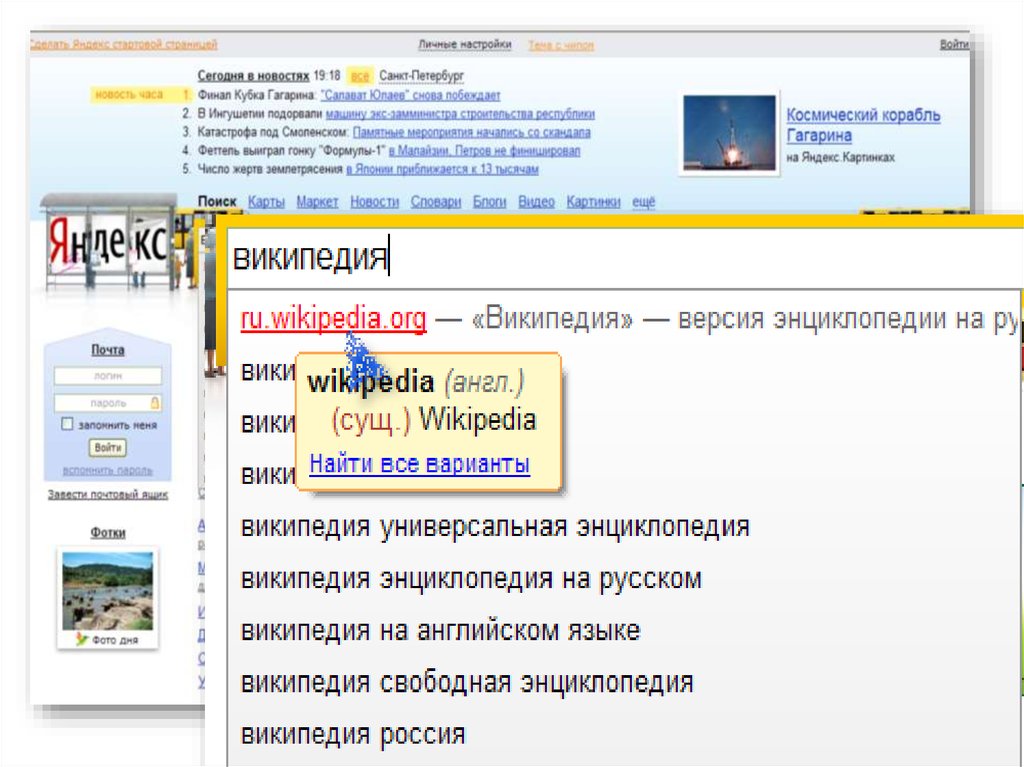Click the lock icon in password field

(x=154, y=402)
